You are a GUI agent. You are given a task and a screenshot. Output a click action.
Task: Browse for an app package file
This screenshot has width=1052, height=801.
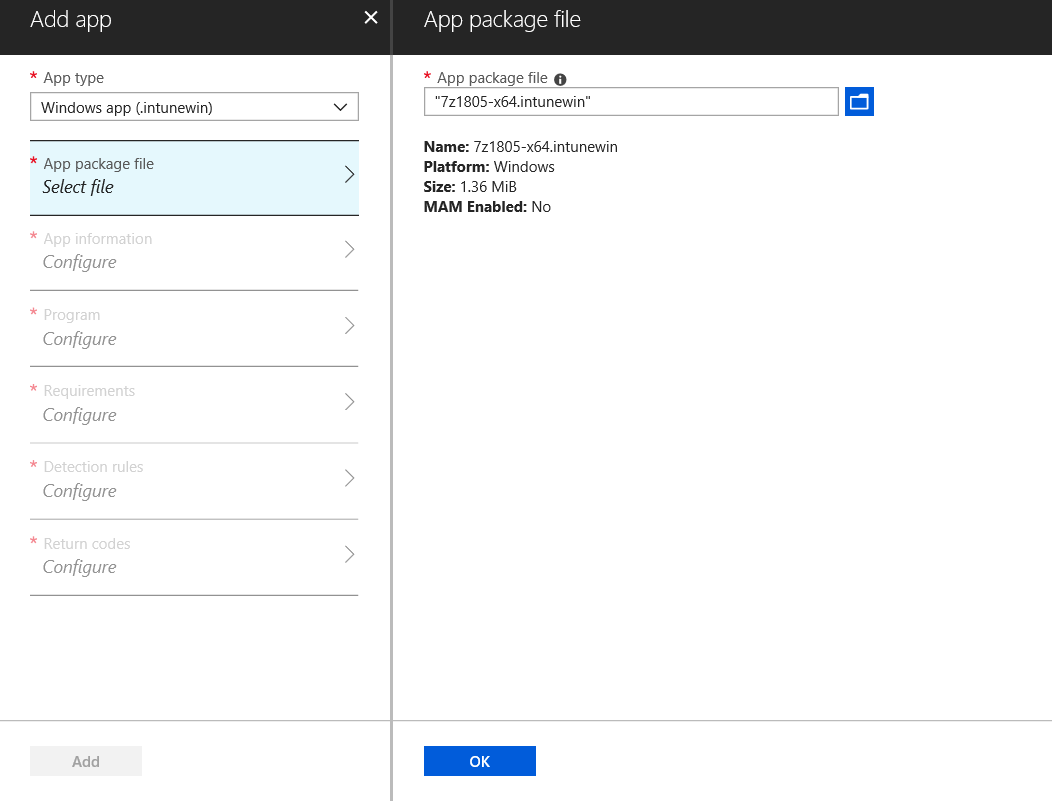coord(859,101)
